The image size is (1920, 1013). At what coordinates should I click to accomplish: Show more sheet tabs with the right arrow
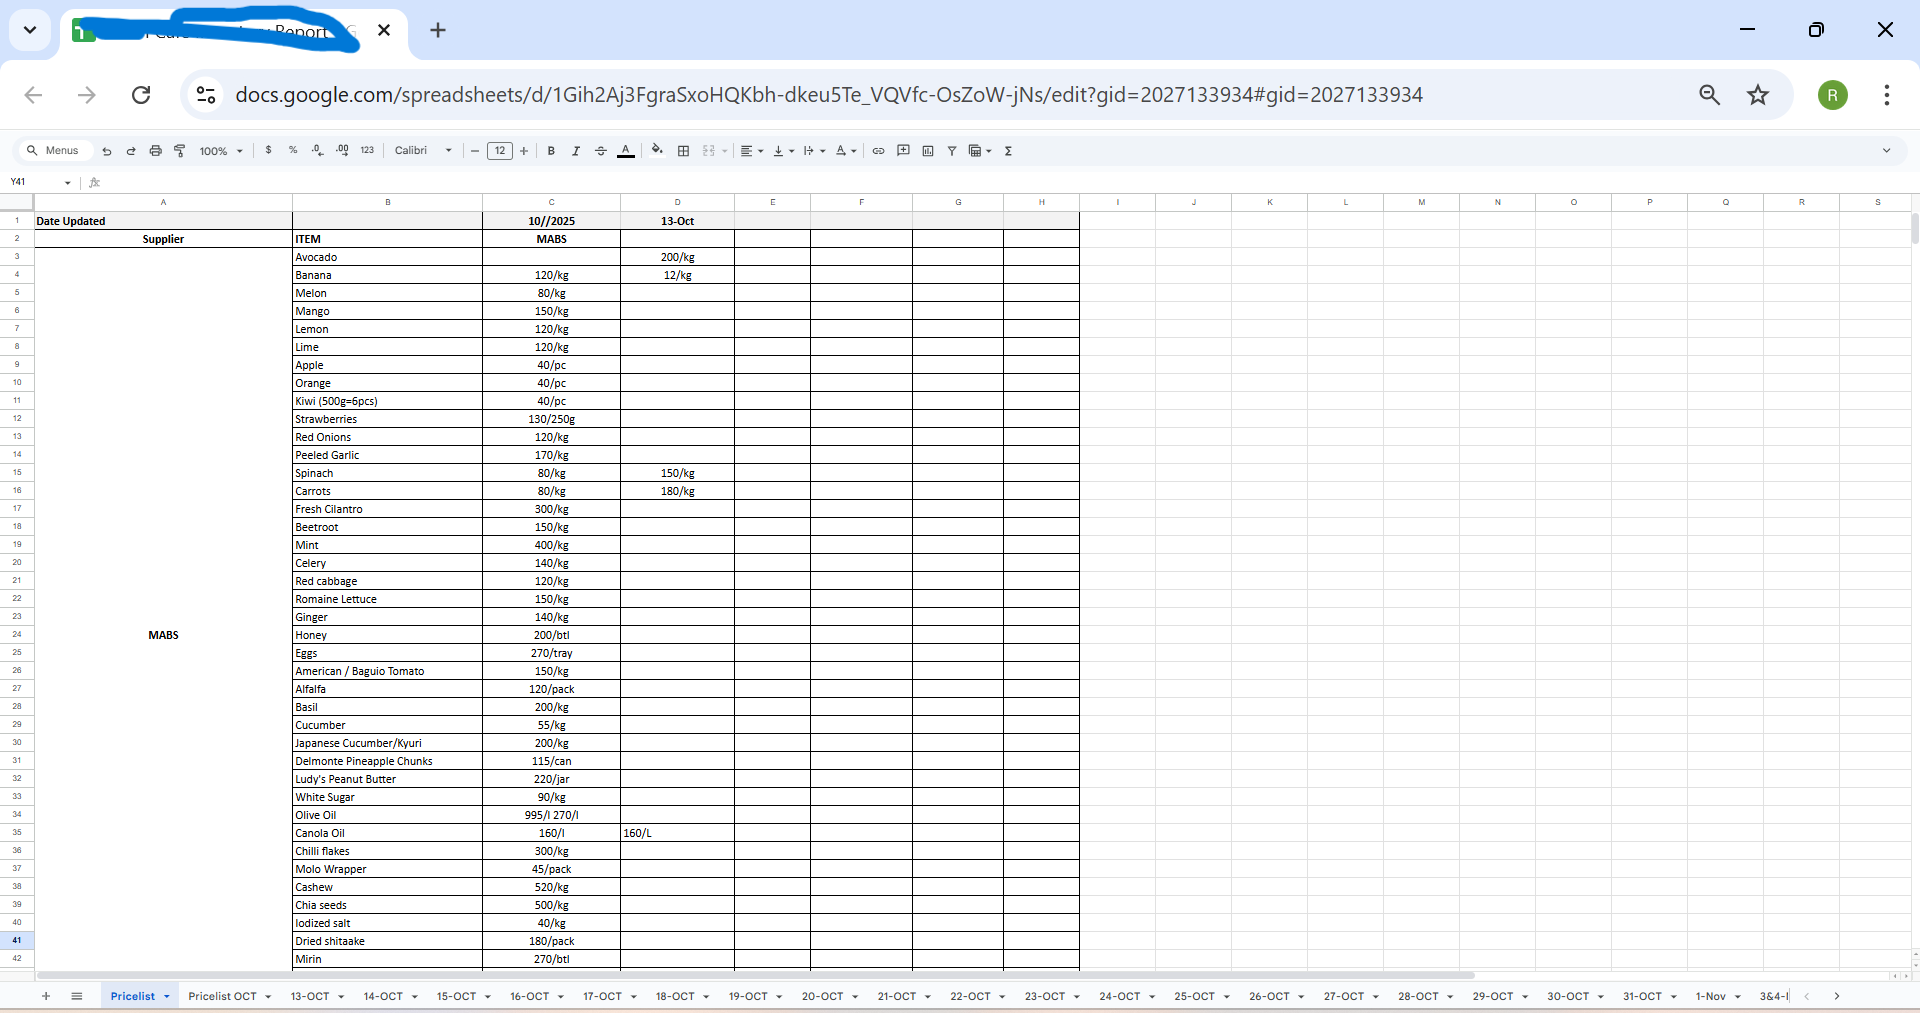click(x=1837, y=996)
